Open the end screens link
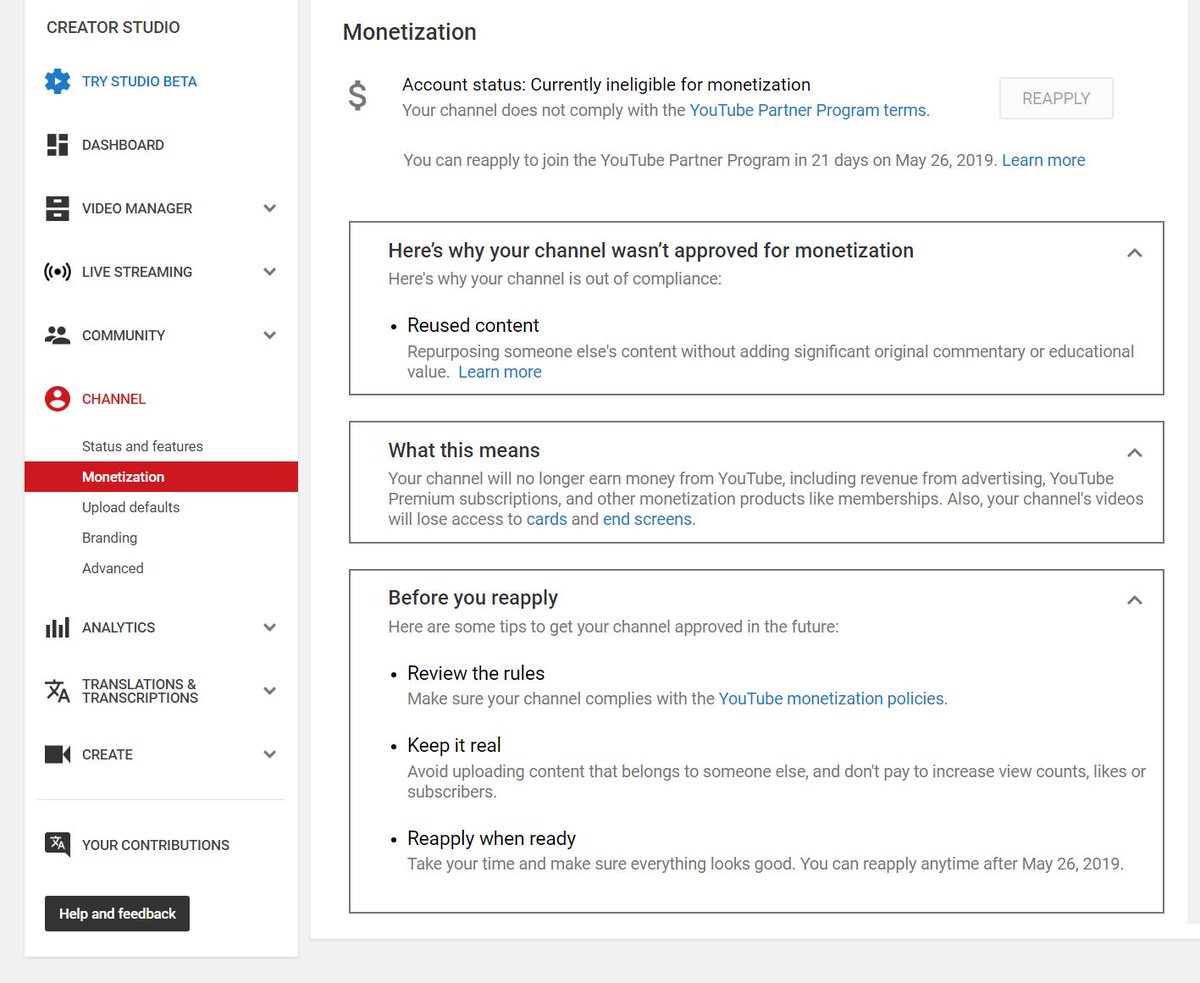Image resolution: width=1200 pixels, height=983 pixels. pos(647,519)
